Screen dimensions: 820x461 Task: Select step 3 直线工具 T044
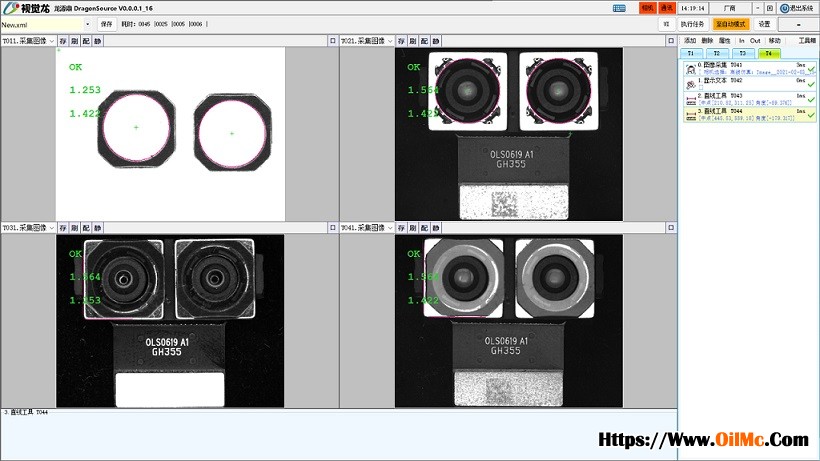[749, 114]
